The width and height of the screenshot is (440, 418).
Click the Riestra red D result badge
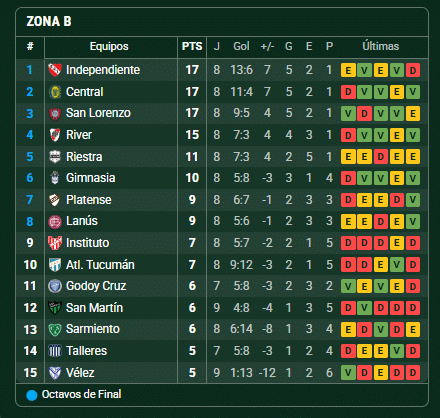click(380, 157)
